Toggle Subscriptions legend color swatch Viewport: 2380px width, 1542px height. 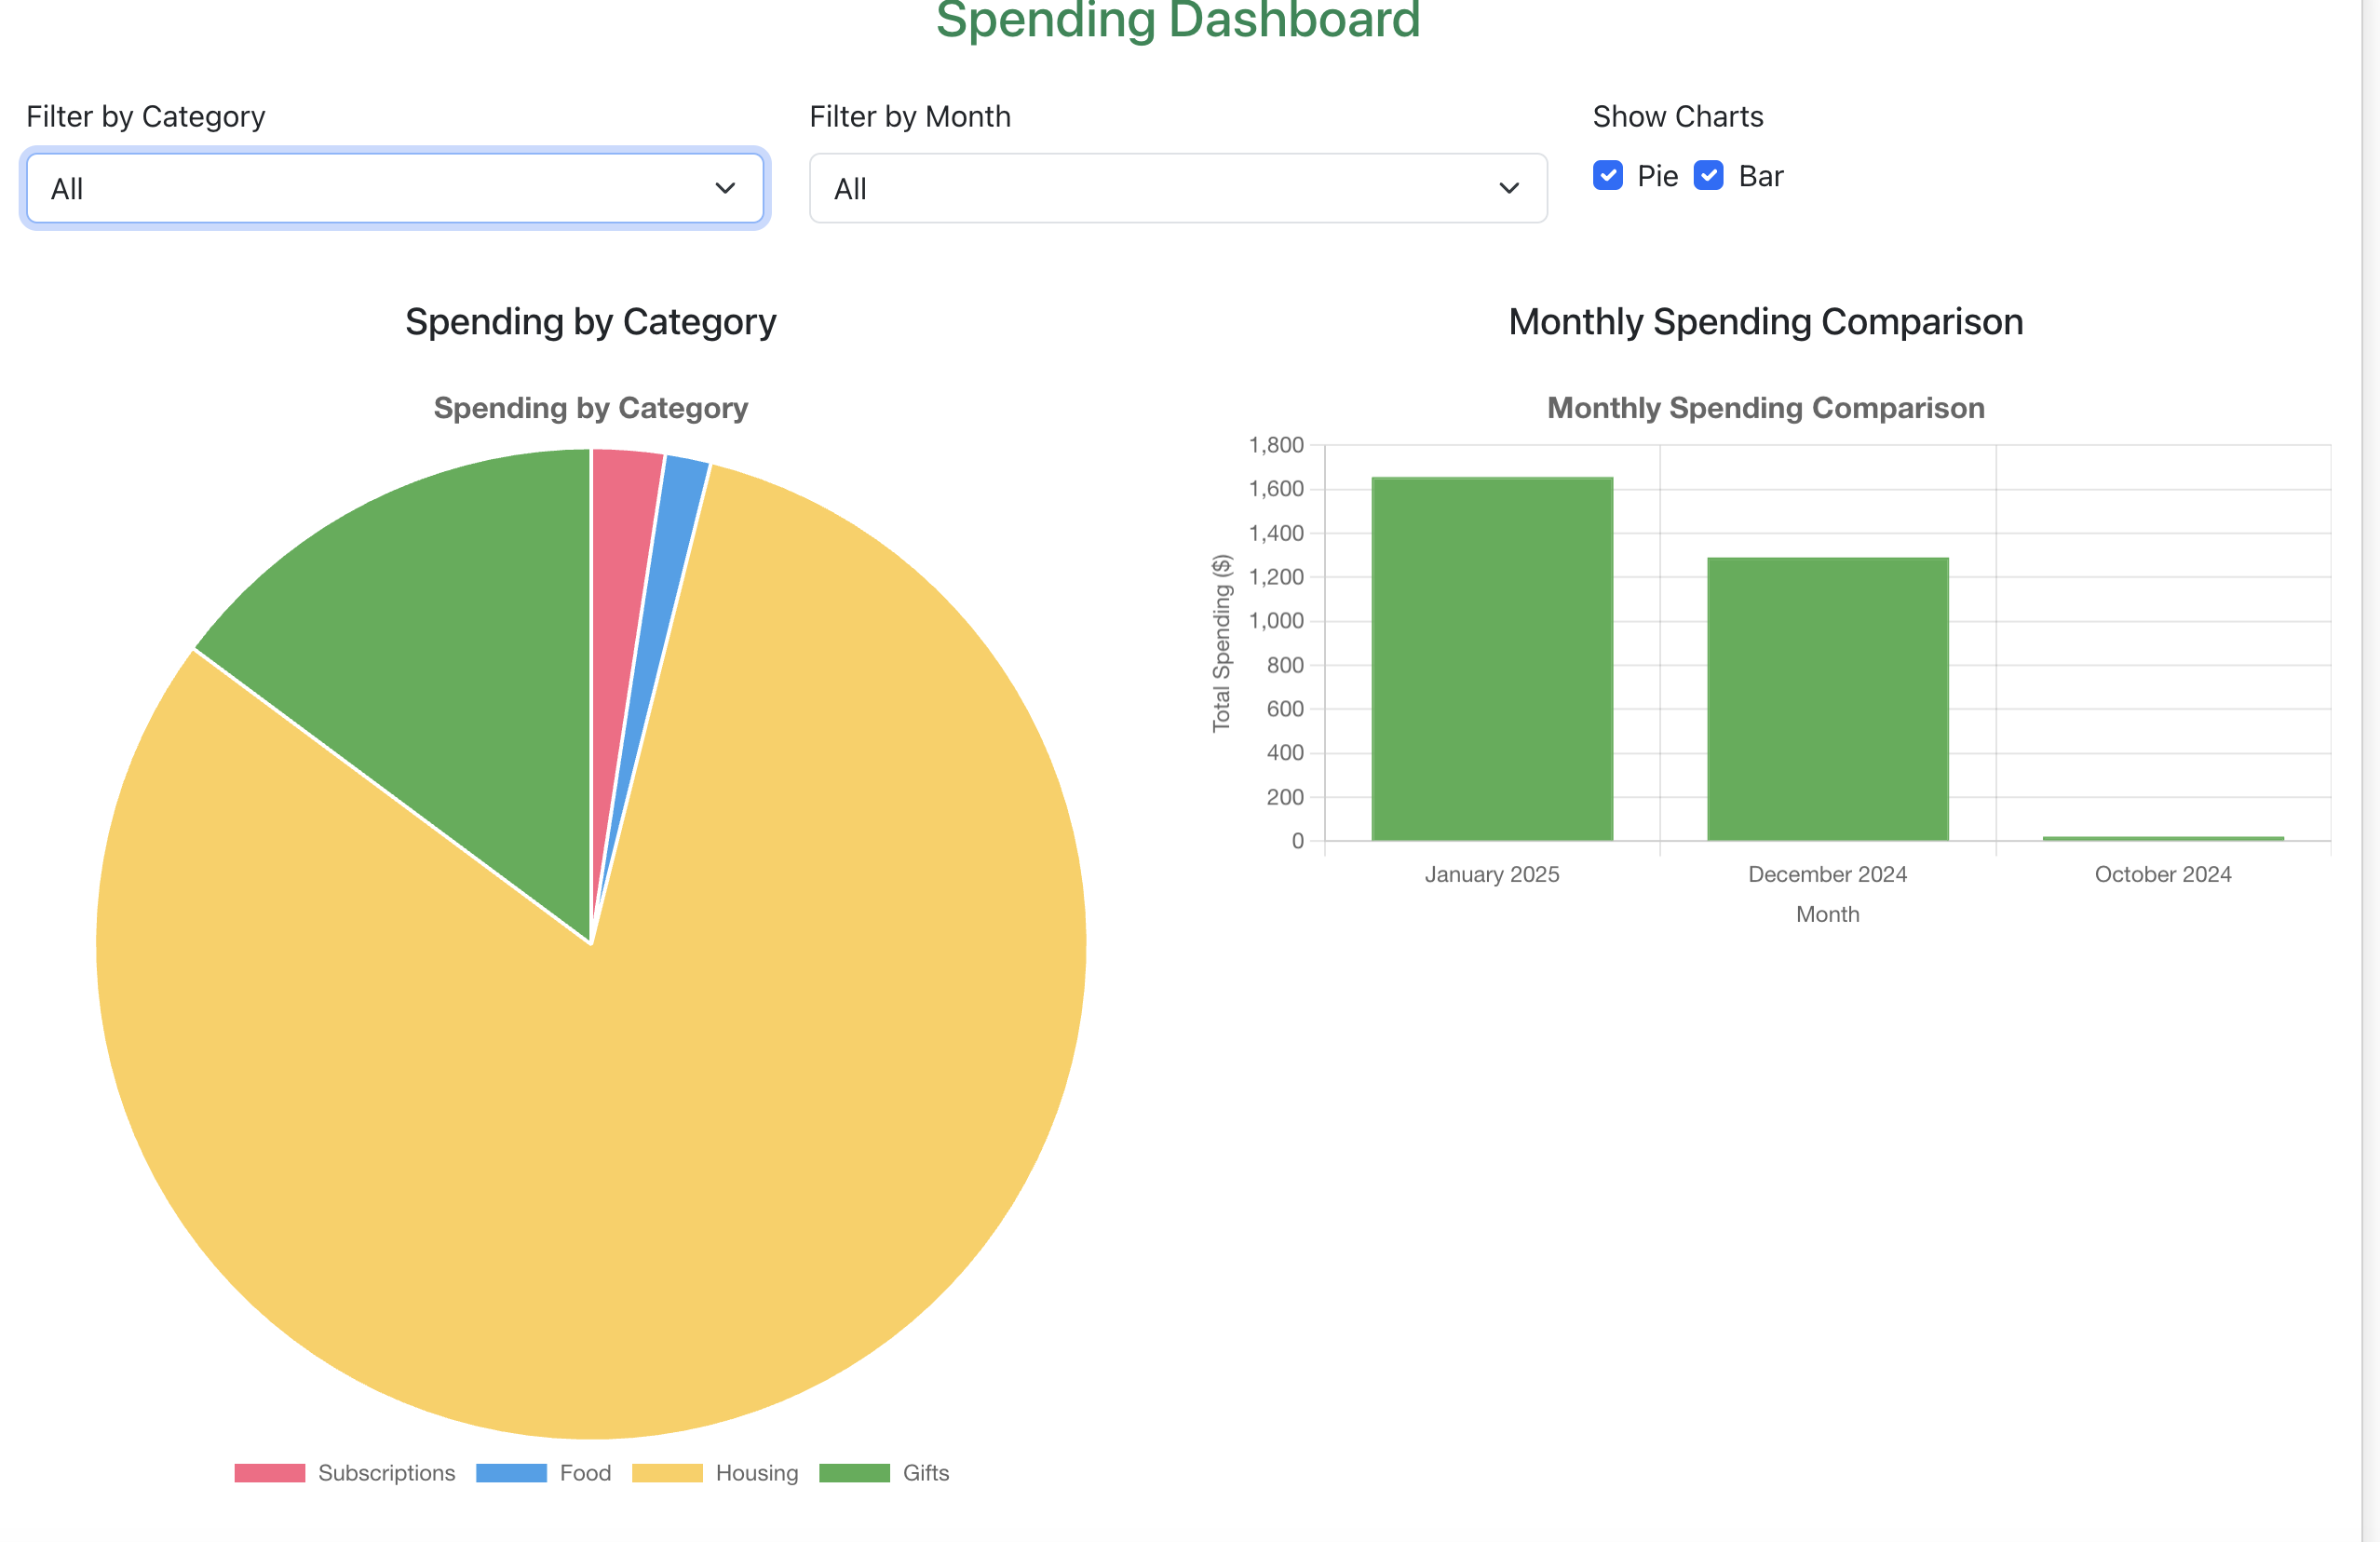point(269,1473)
